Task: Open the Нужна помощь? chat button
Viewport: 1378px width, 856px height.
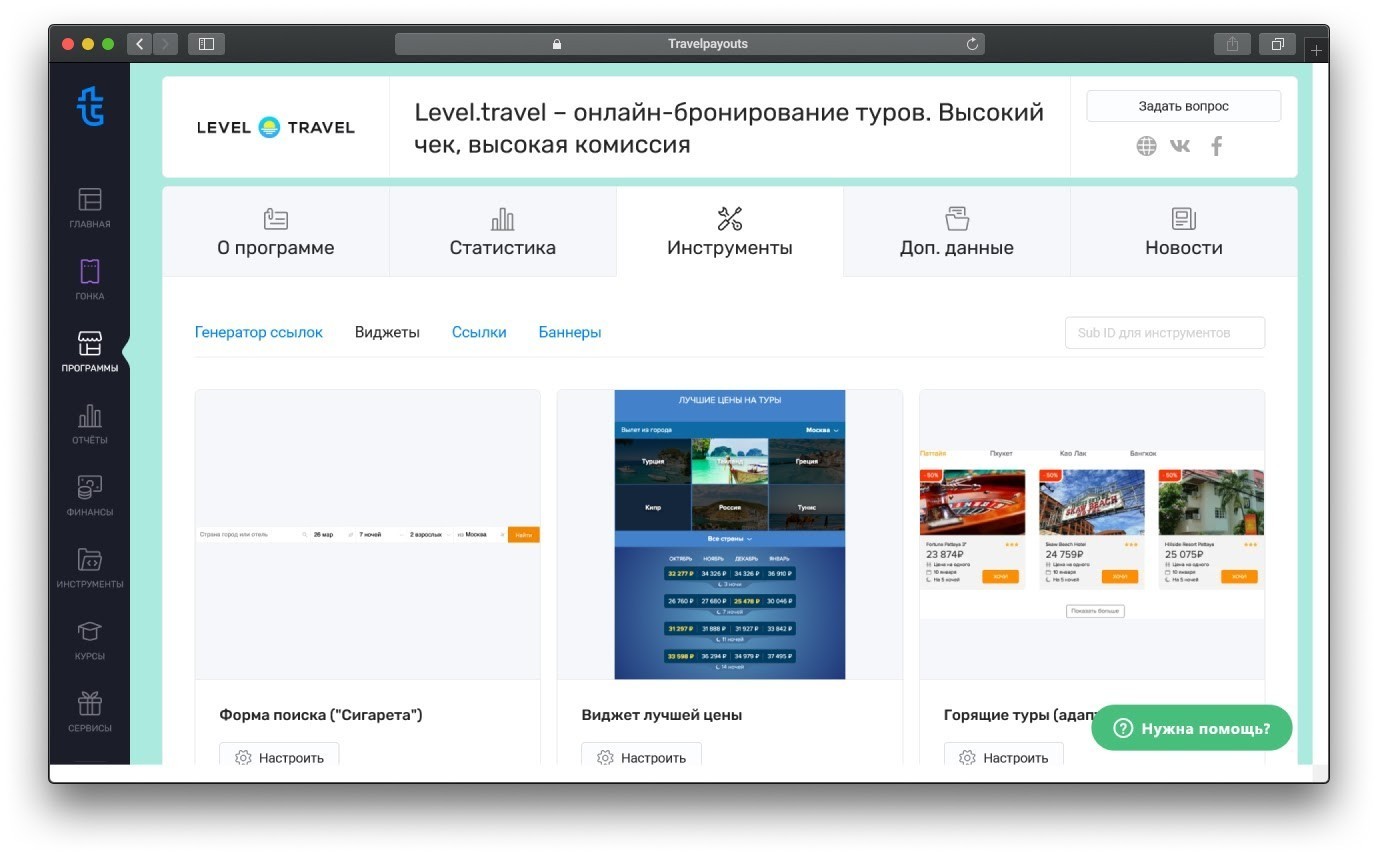Action: [1192, 728]
